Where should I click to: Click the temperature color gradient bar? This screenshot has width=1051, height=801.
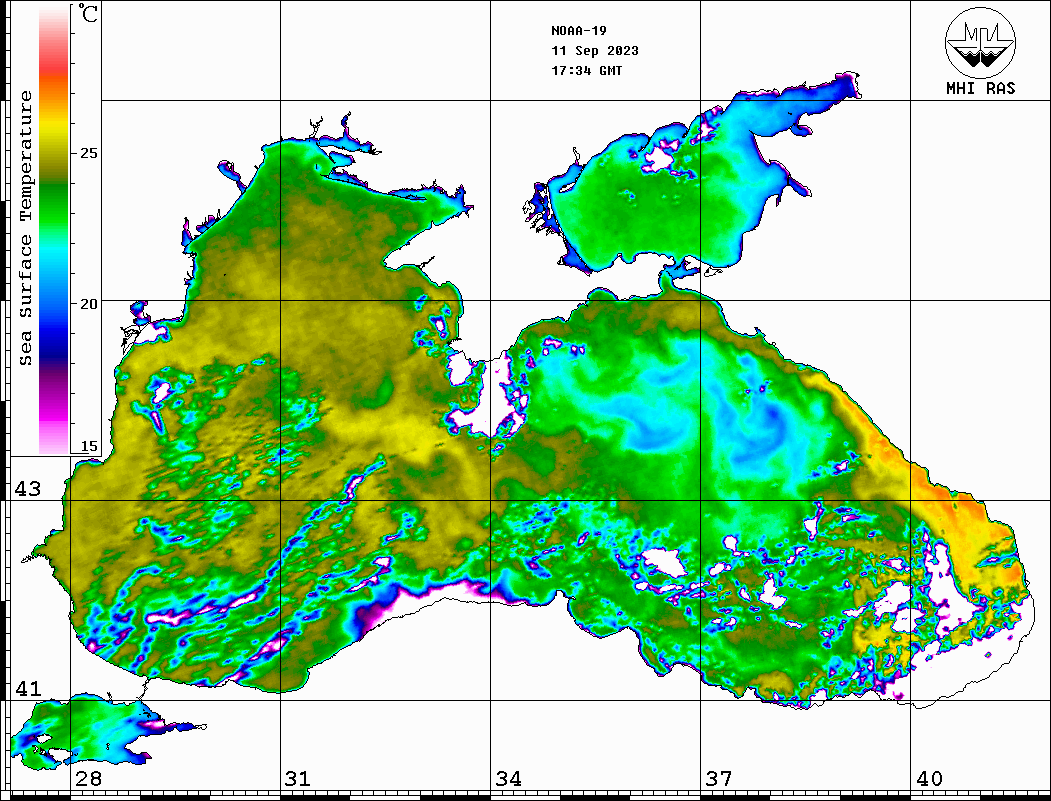click(x=54, y=229)
